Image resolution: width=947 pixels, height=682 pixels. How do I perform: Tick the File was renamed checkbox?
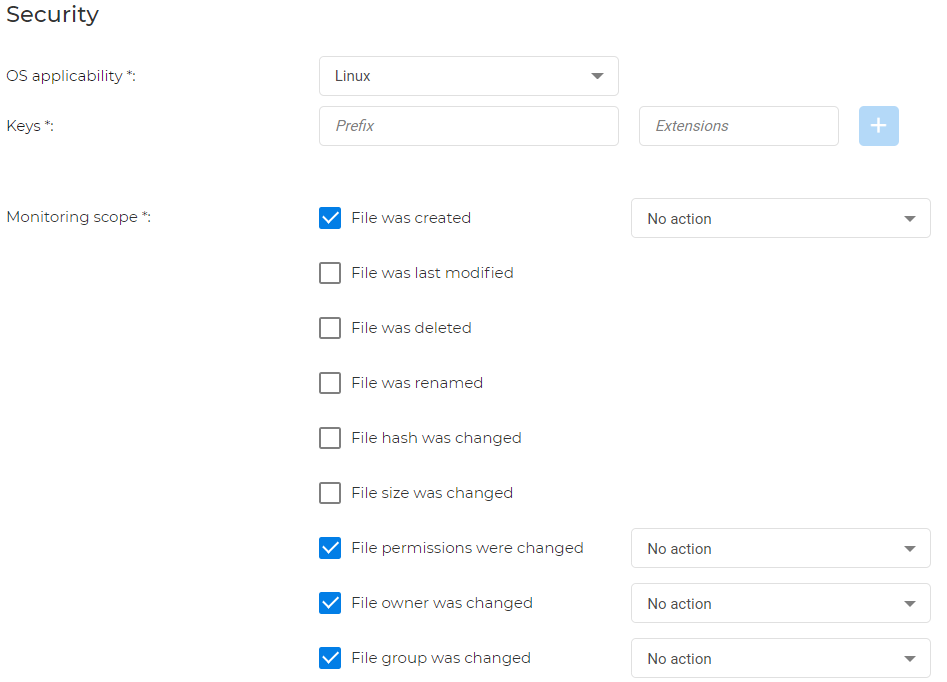pyautogui.click(x=330, y=383)
